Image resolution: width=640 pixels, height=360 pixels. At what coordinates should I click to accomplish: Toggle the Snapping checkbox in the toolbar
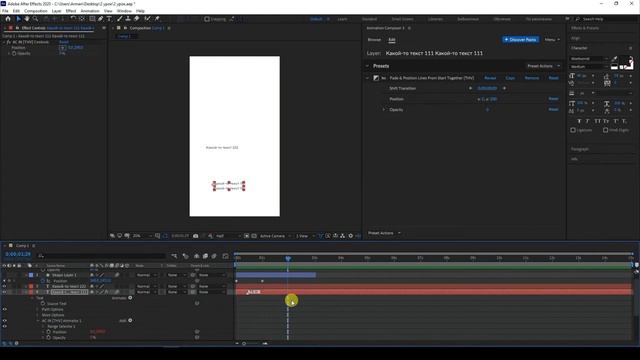(x=207, y=19)
